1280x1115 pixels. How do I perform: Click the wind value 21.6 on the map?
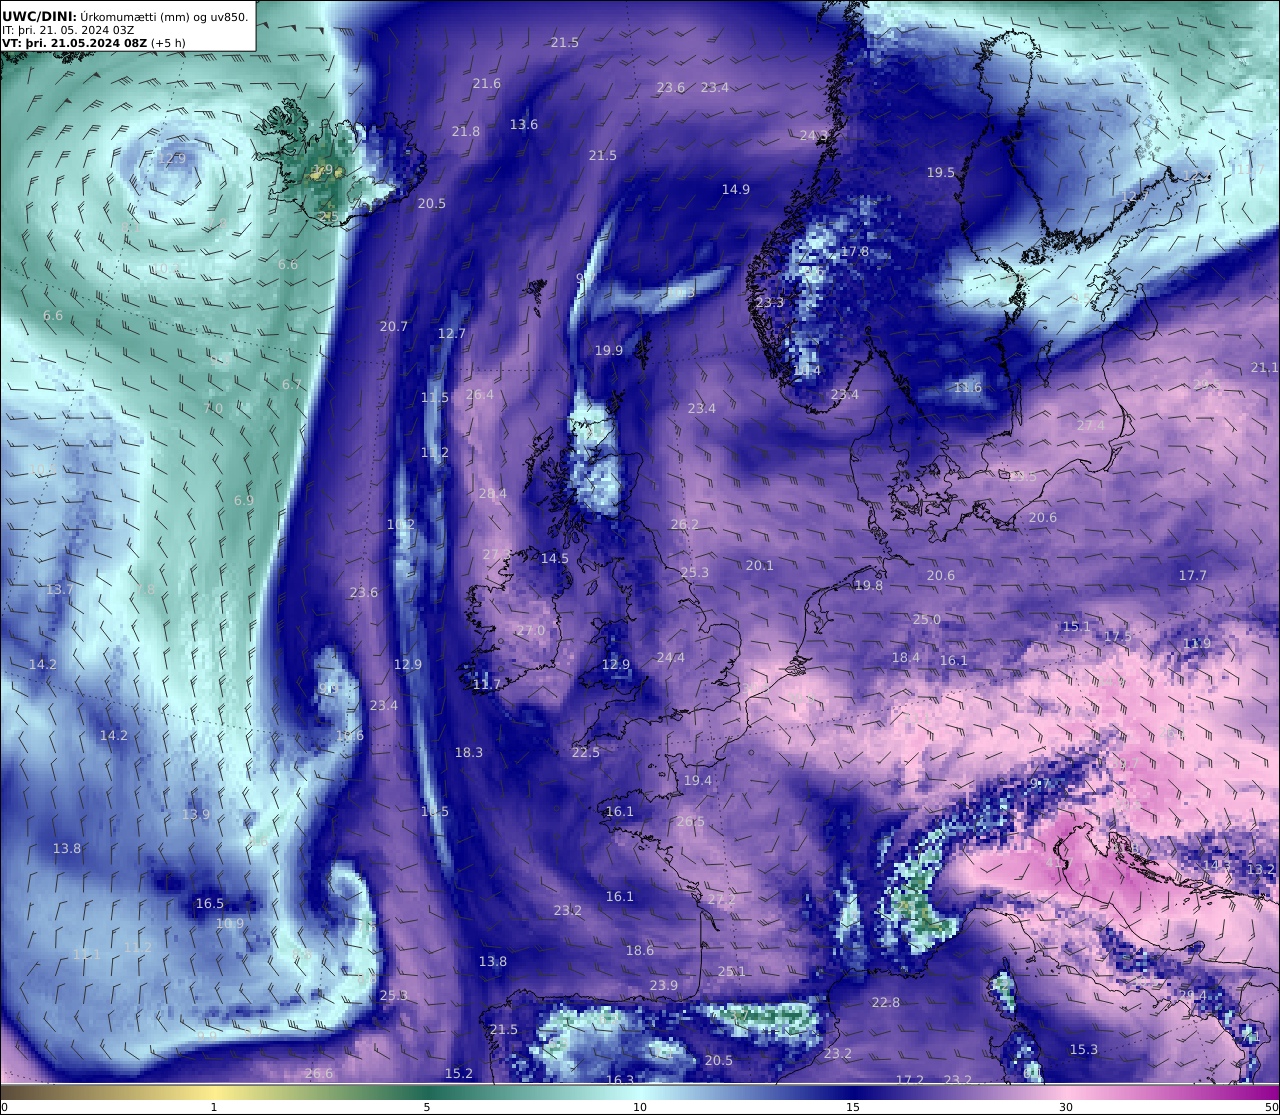487,84
